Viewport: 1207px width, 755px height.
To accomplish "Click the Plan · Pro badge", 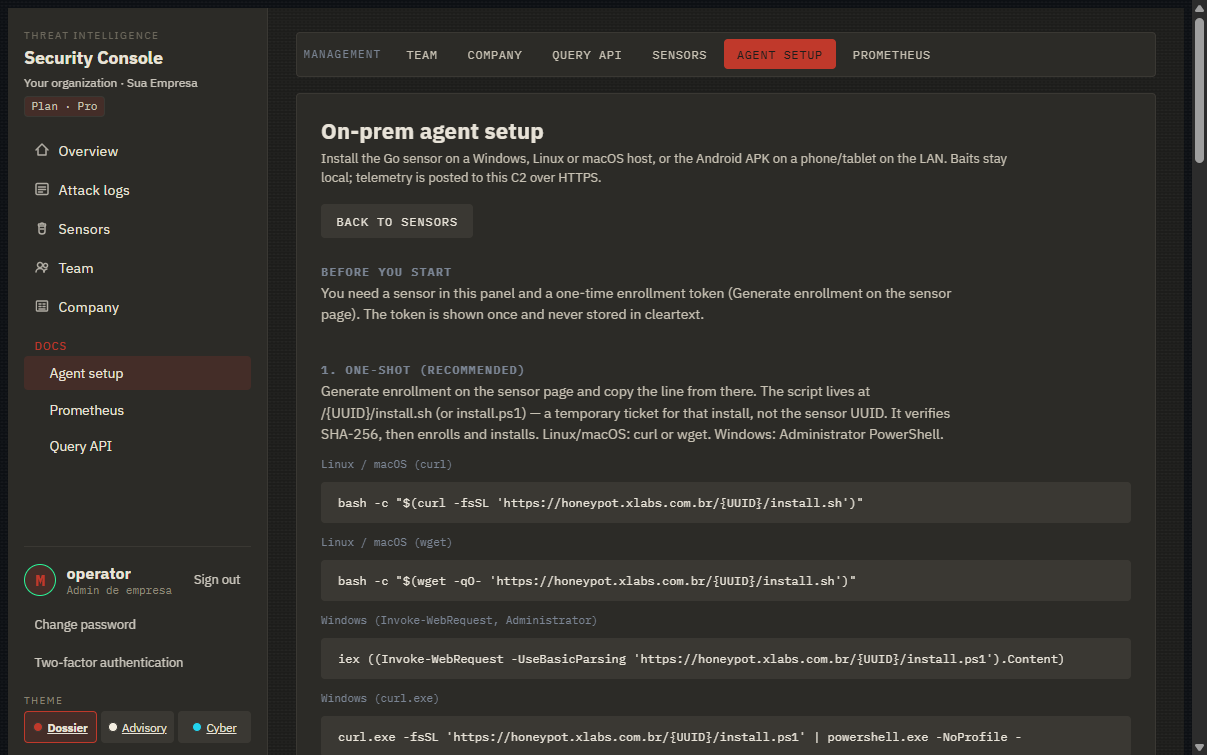I will coord(64,106).
